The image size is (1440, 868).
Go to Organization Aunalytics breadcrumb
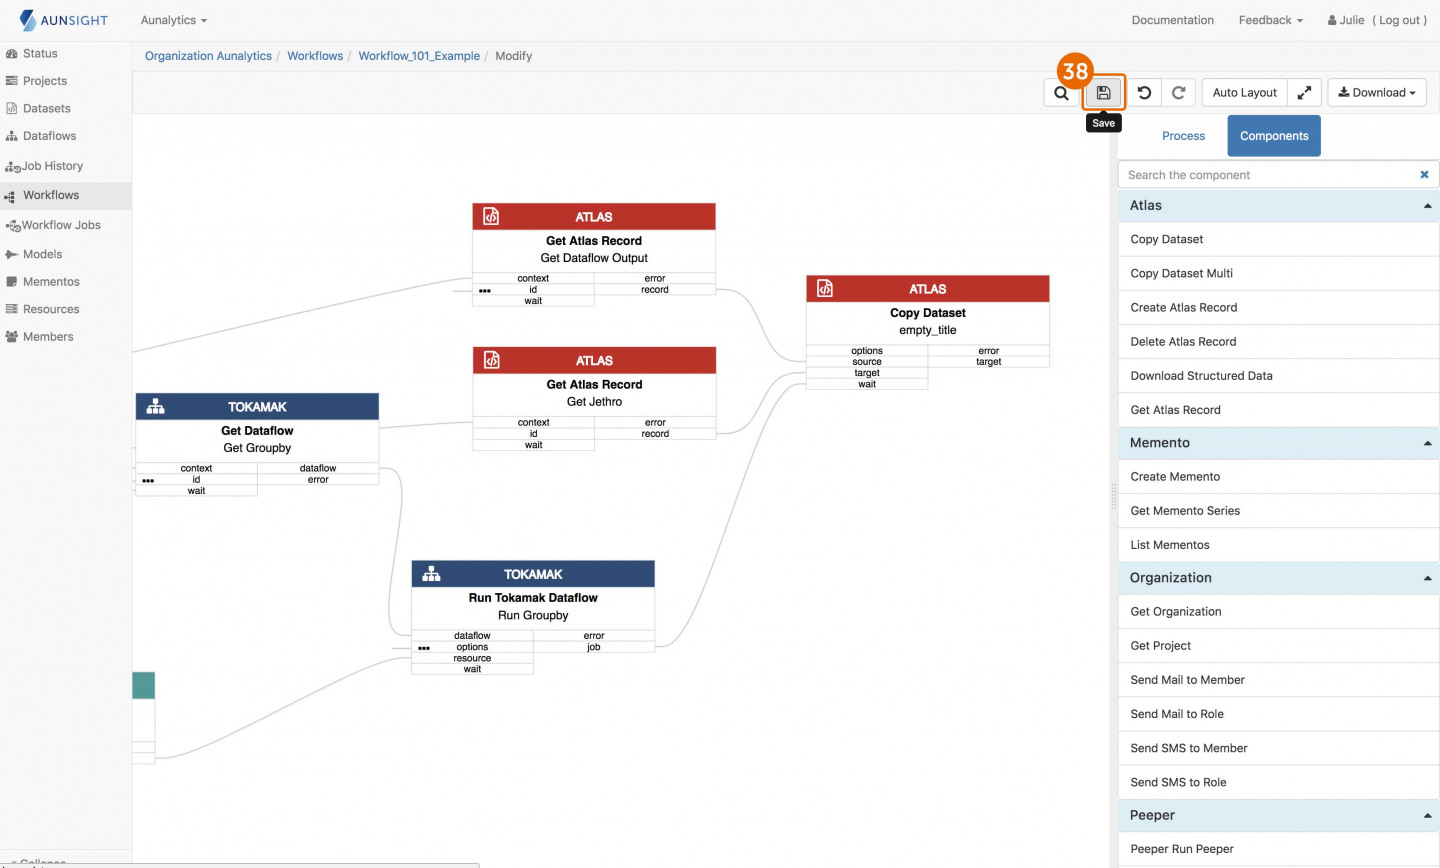click(x=208, y=56)
